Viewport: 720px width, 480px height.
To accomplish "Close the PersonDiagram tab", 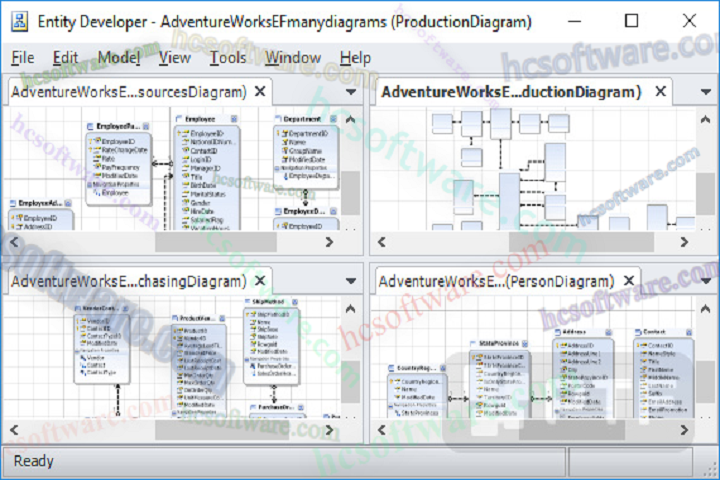I will click(x=629, y=281).
